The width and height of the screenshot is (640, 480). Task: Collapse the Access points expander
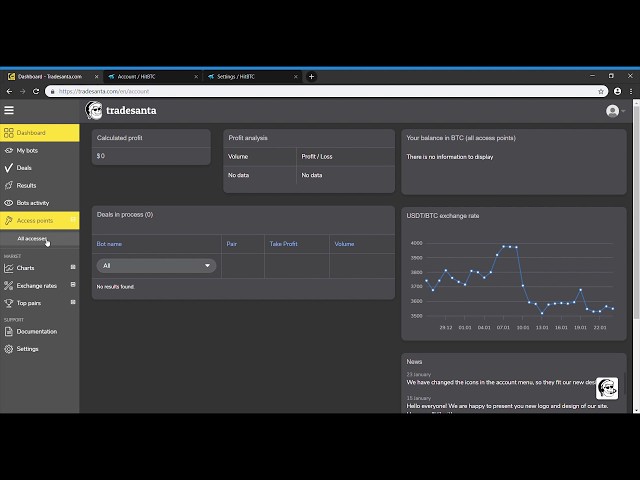tap(73, 220)
